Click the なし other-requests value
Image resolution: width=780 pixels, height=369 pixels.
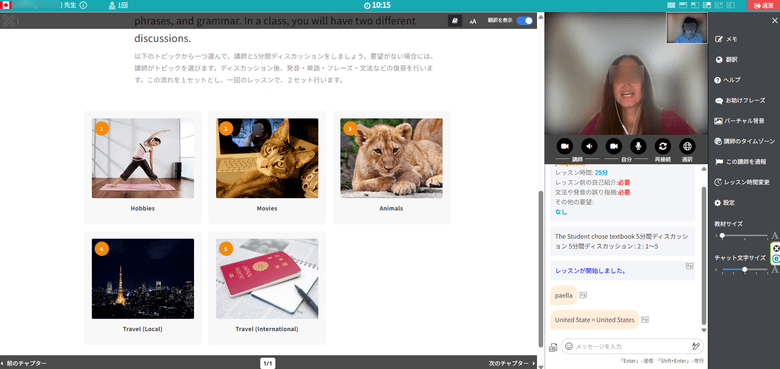pos(561,212)
